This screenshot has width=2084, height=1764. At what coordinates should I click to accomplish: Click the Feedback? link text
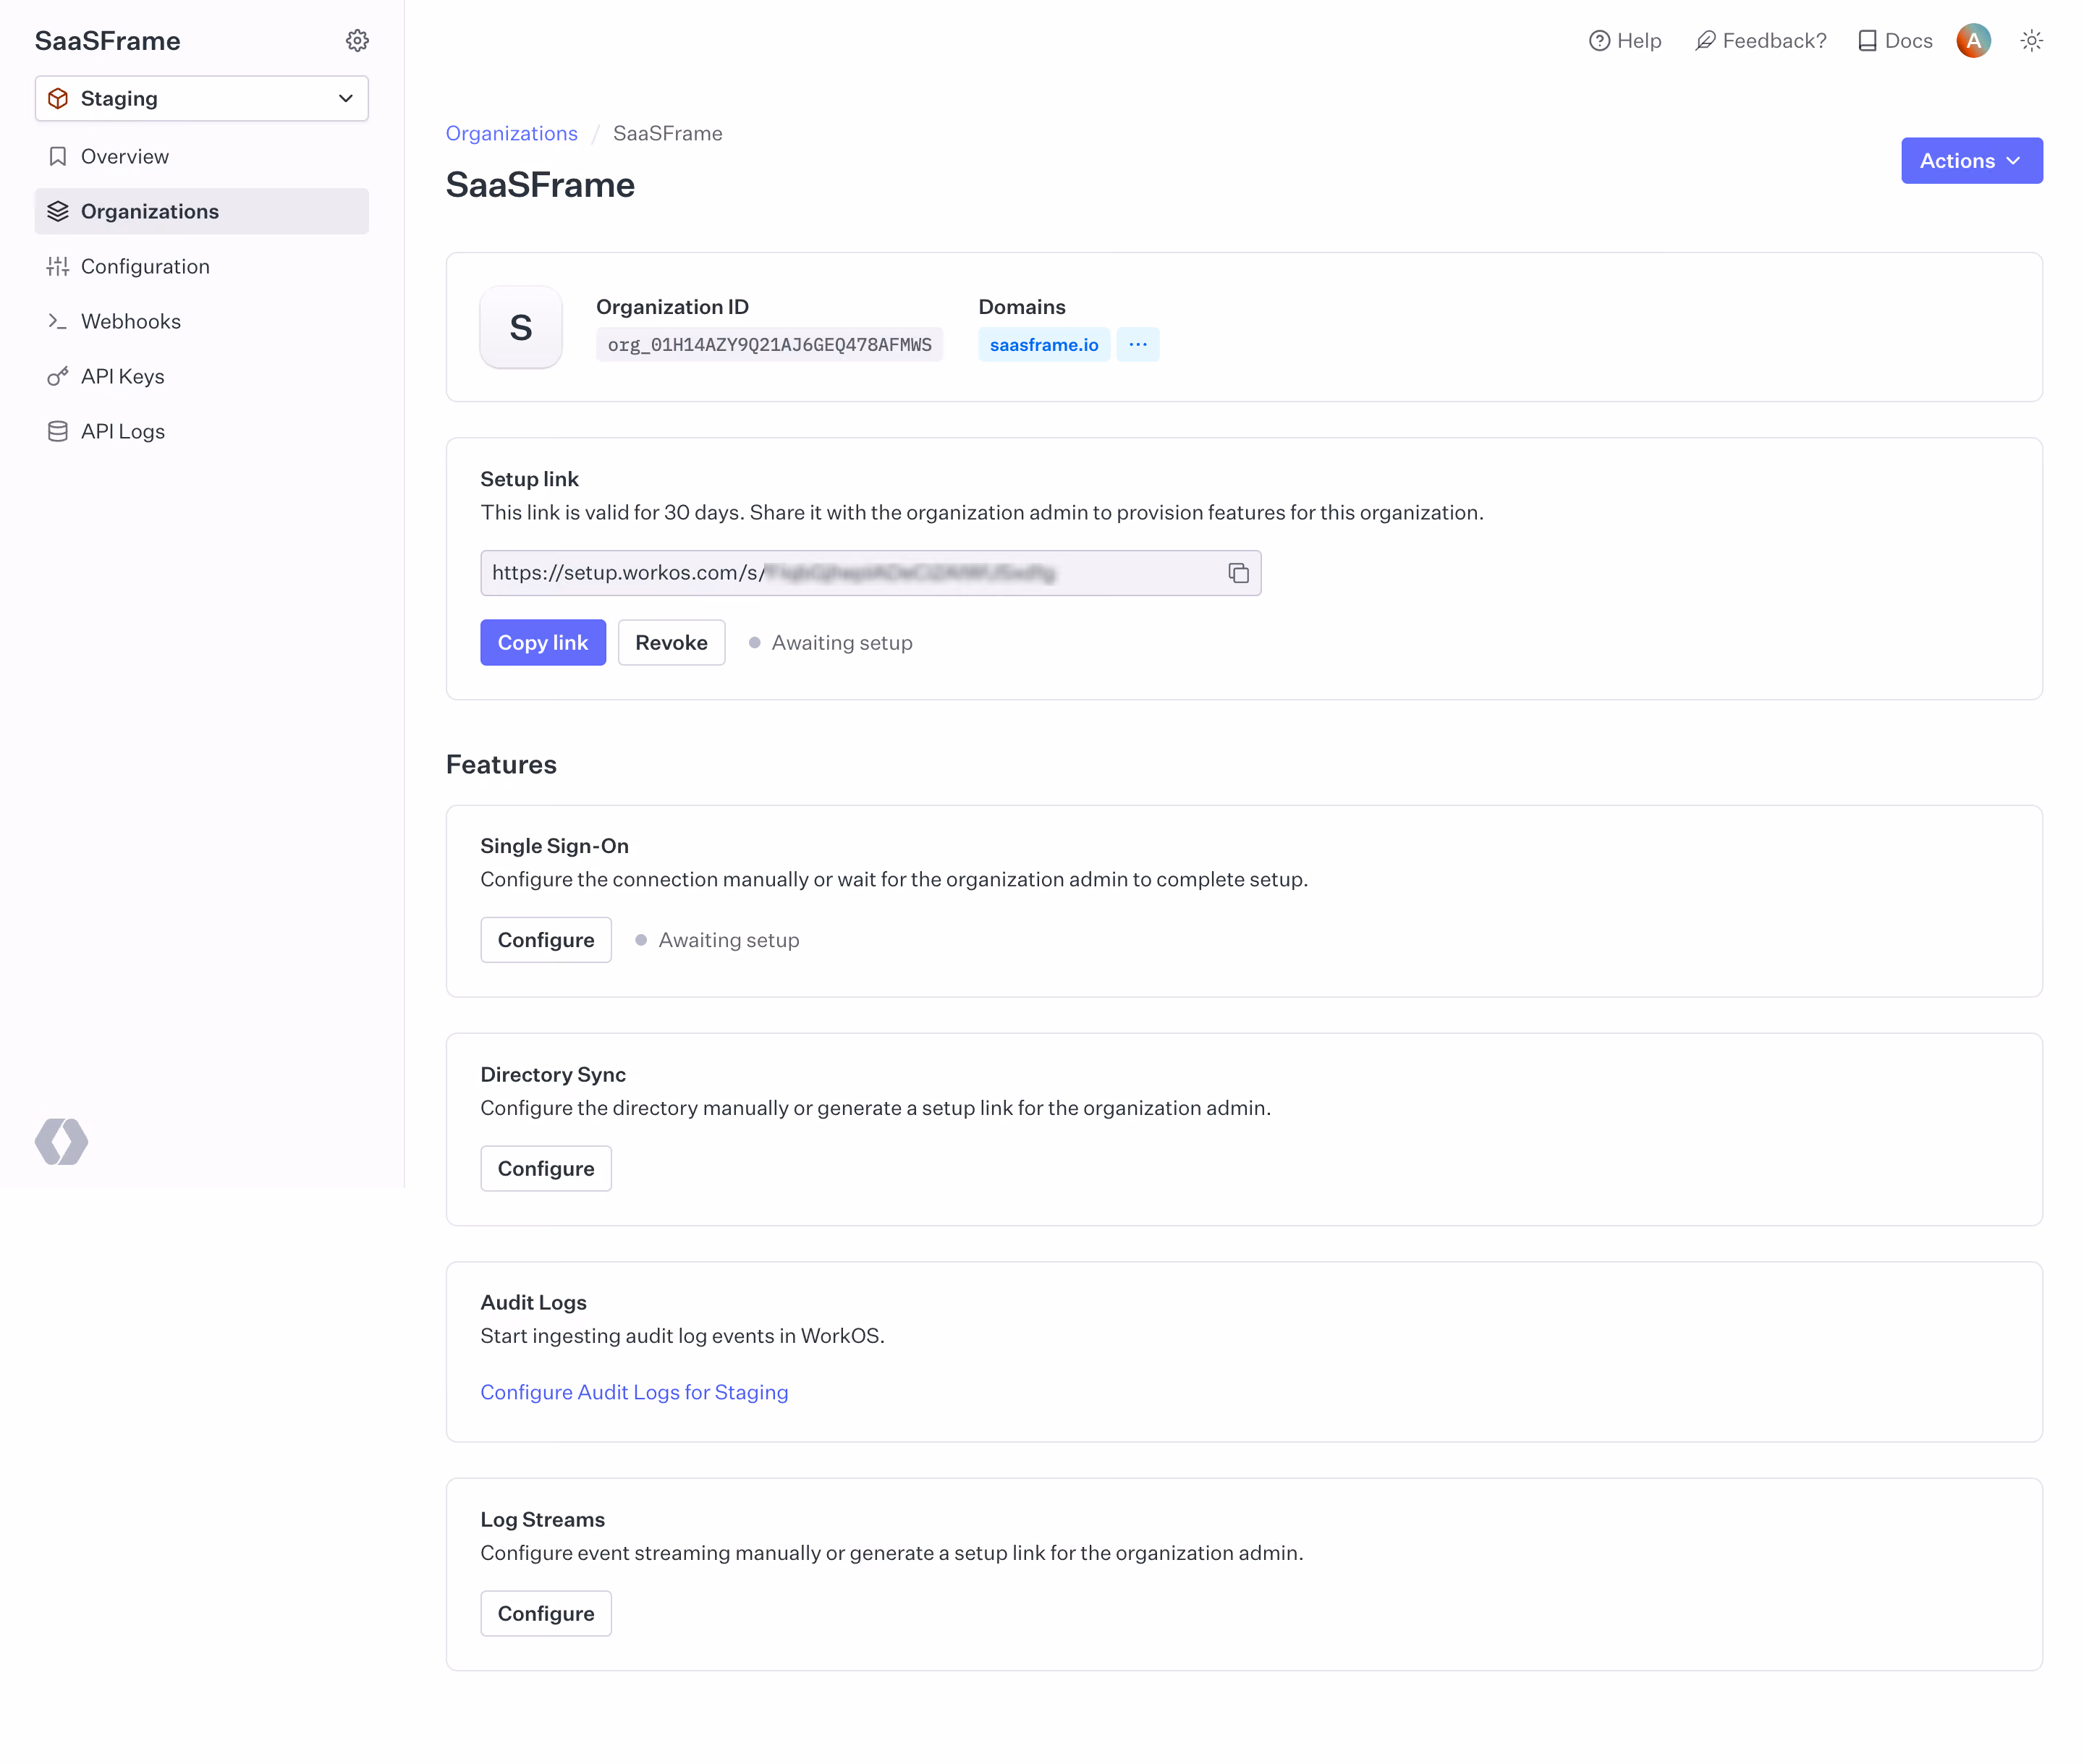(1775, 41)
